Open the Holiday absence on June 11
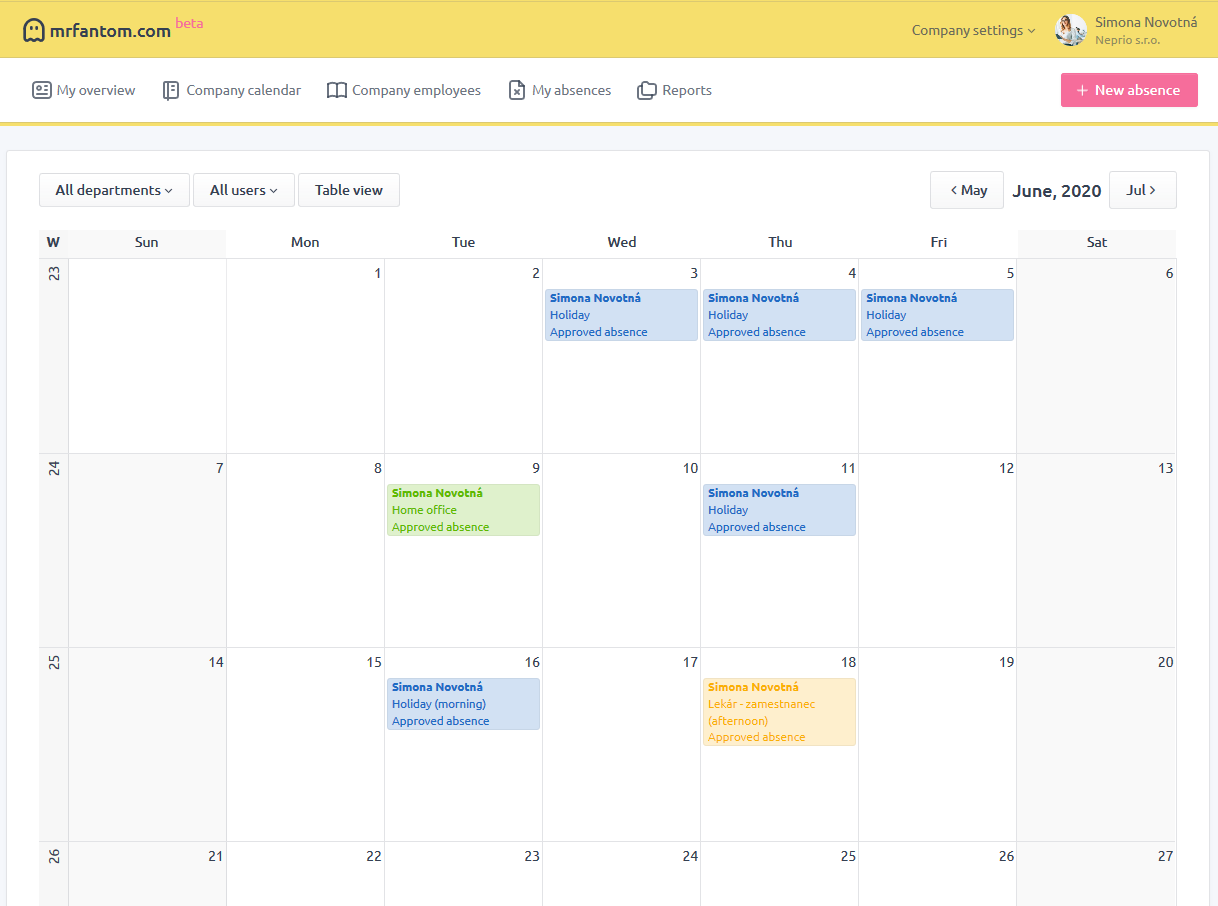Screen dimensions: 1218x906 pos(779,510)
